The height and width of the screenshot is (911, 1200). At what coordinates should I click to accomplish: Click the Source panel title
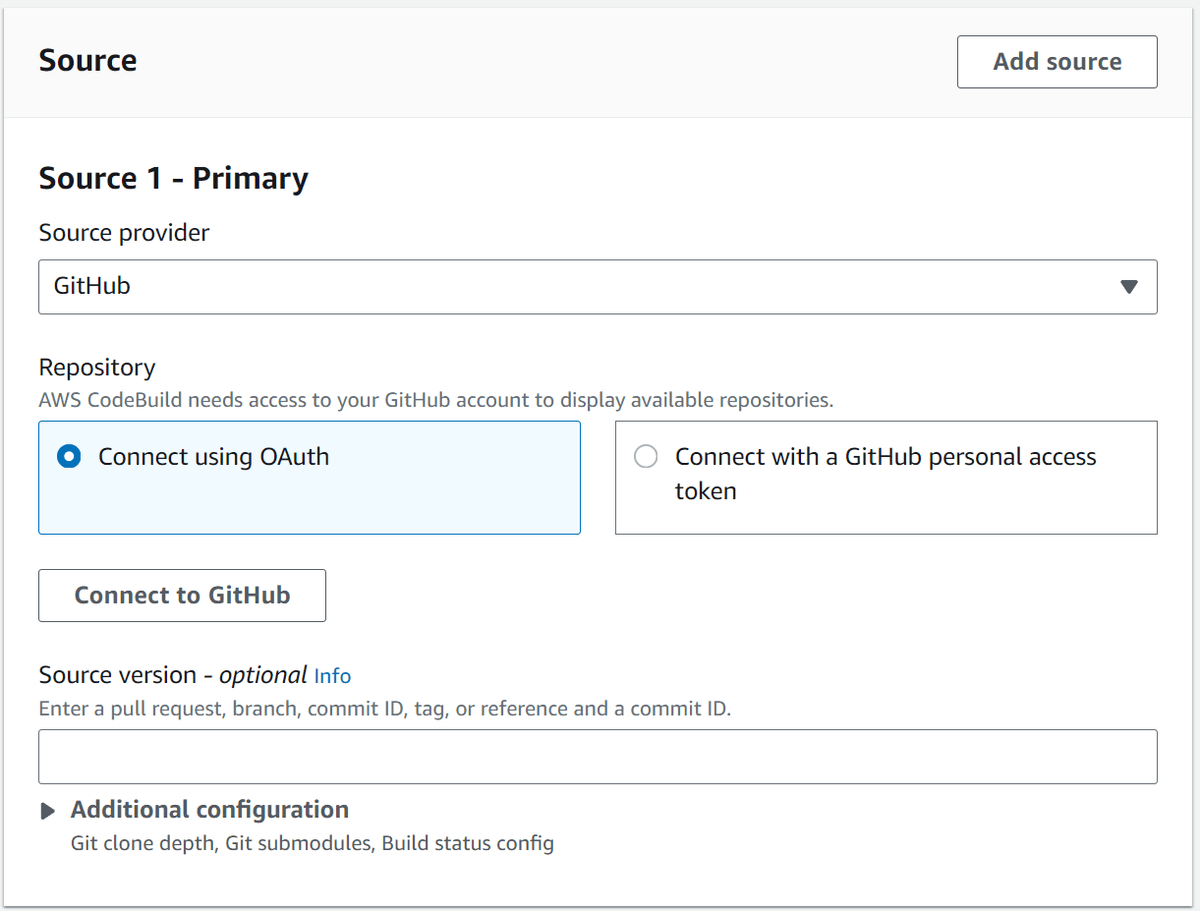88,60
